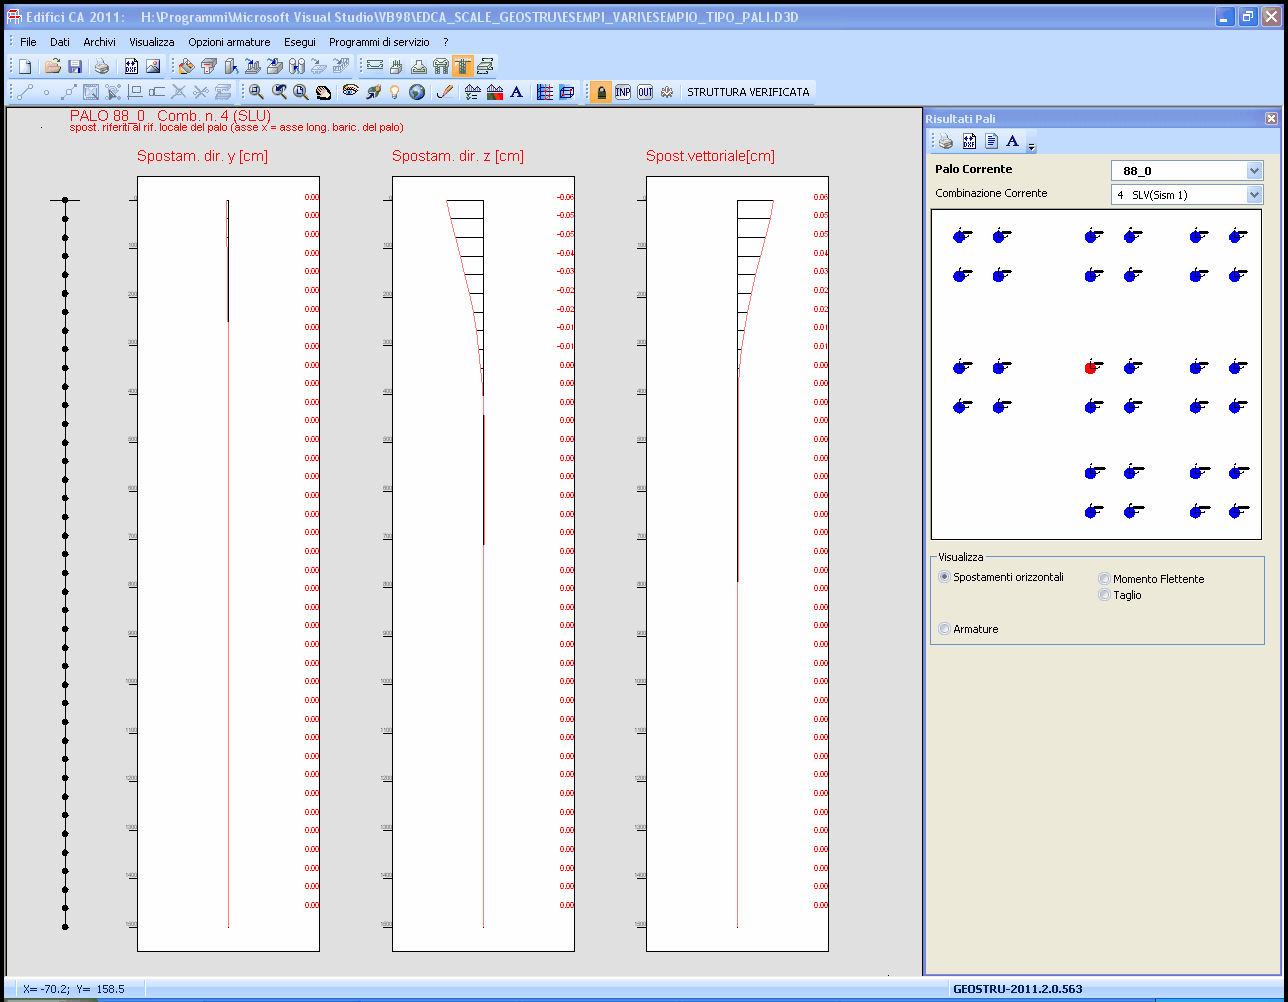Open the Dati menu
The height and width of the screenshot is (1002, 1288).
pyautogui.click(x=60, y=42)
